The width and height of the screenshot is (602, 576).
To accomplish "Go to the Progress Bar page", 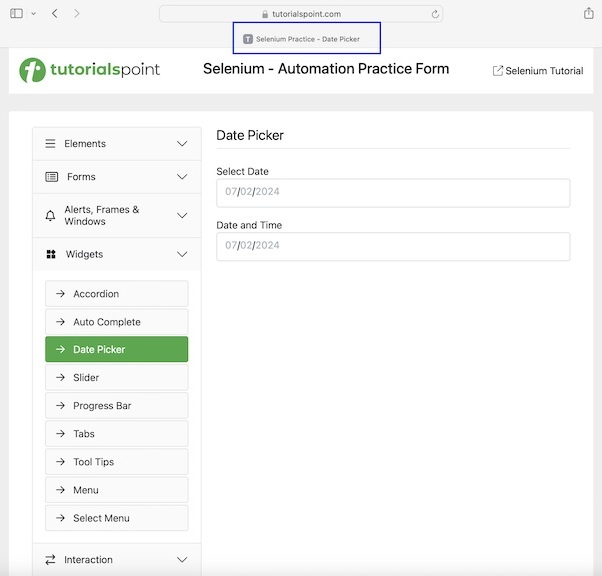I will point(116,406).
